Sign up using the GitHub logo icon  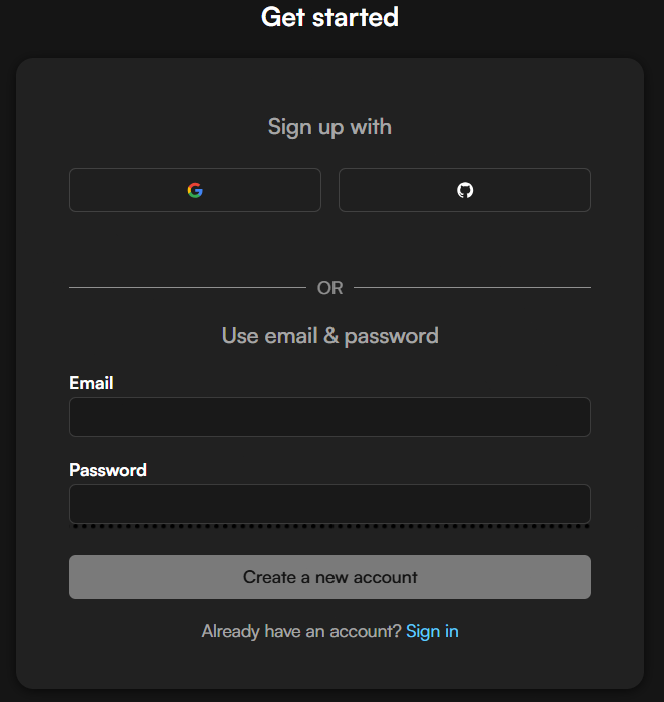pyautogui.click(x=465, y=190)
